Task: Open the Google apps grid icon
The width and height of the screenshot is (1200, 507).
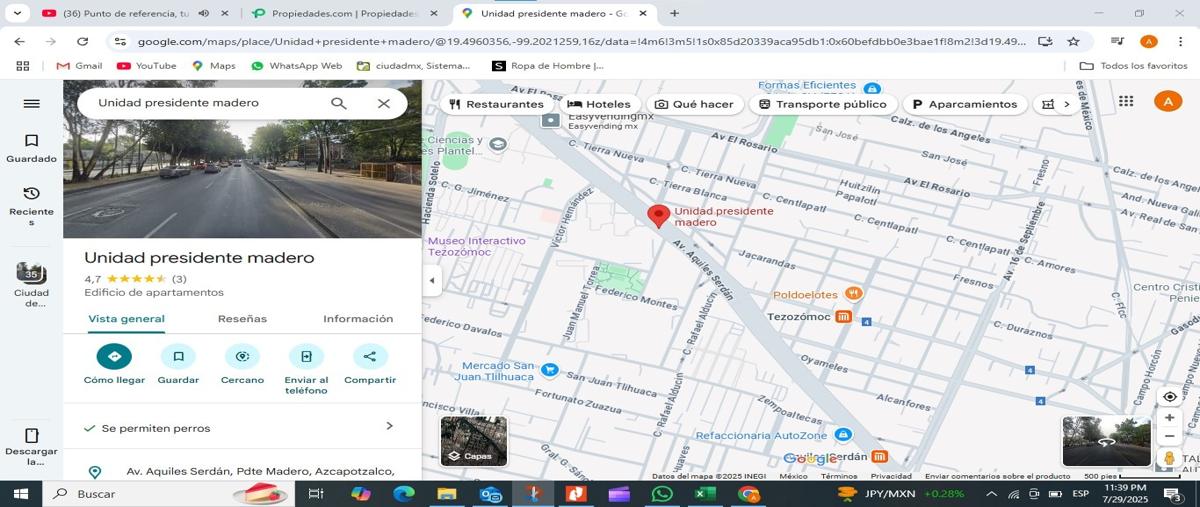Action: tap(1126, 101)
